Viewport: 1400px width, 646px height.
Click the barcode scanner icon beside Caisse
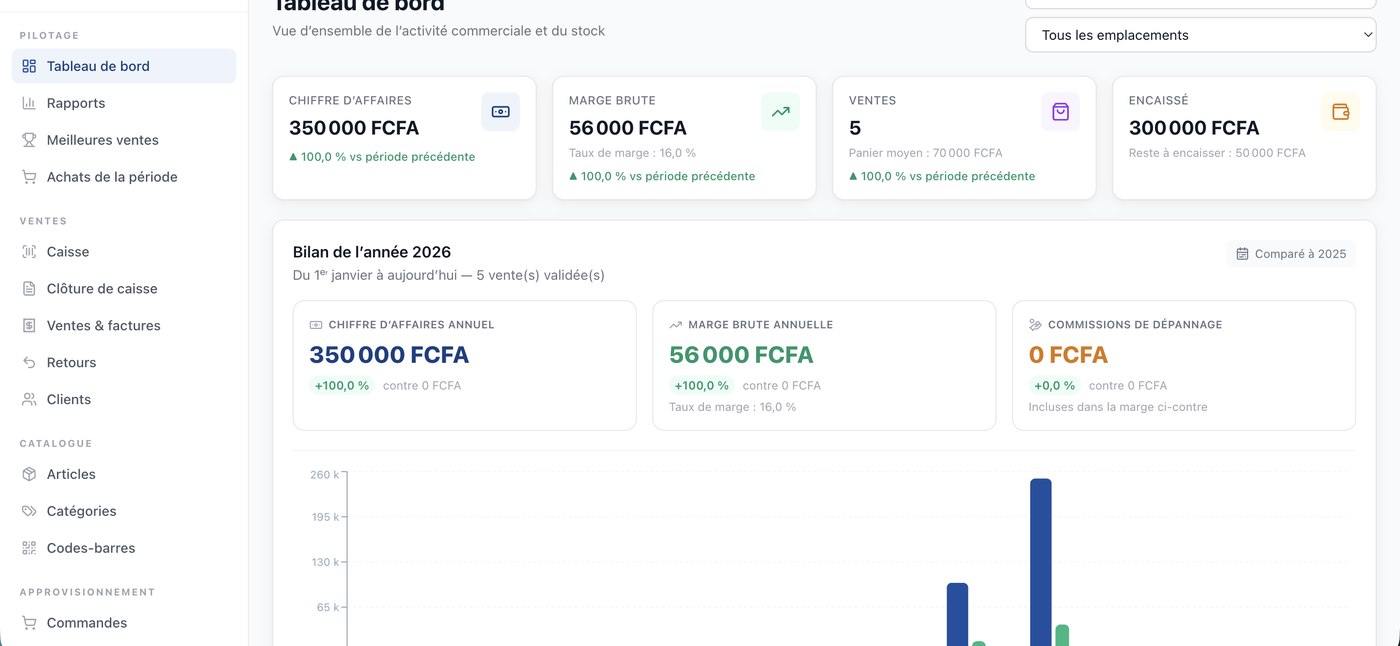29,252
